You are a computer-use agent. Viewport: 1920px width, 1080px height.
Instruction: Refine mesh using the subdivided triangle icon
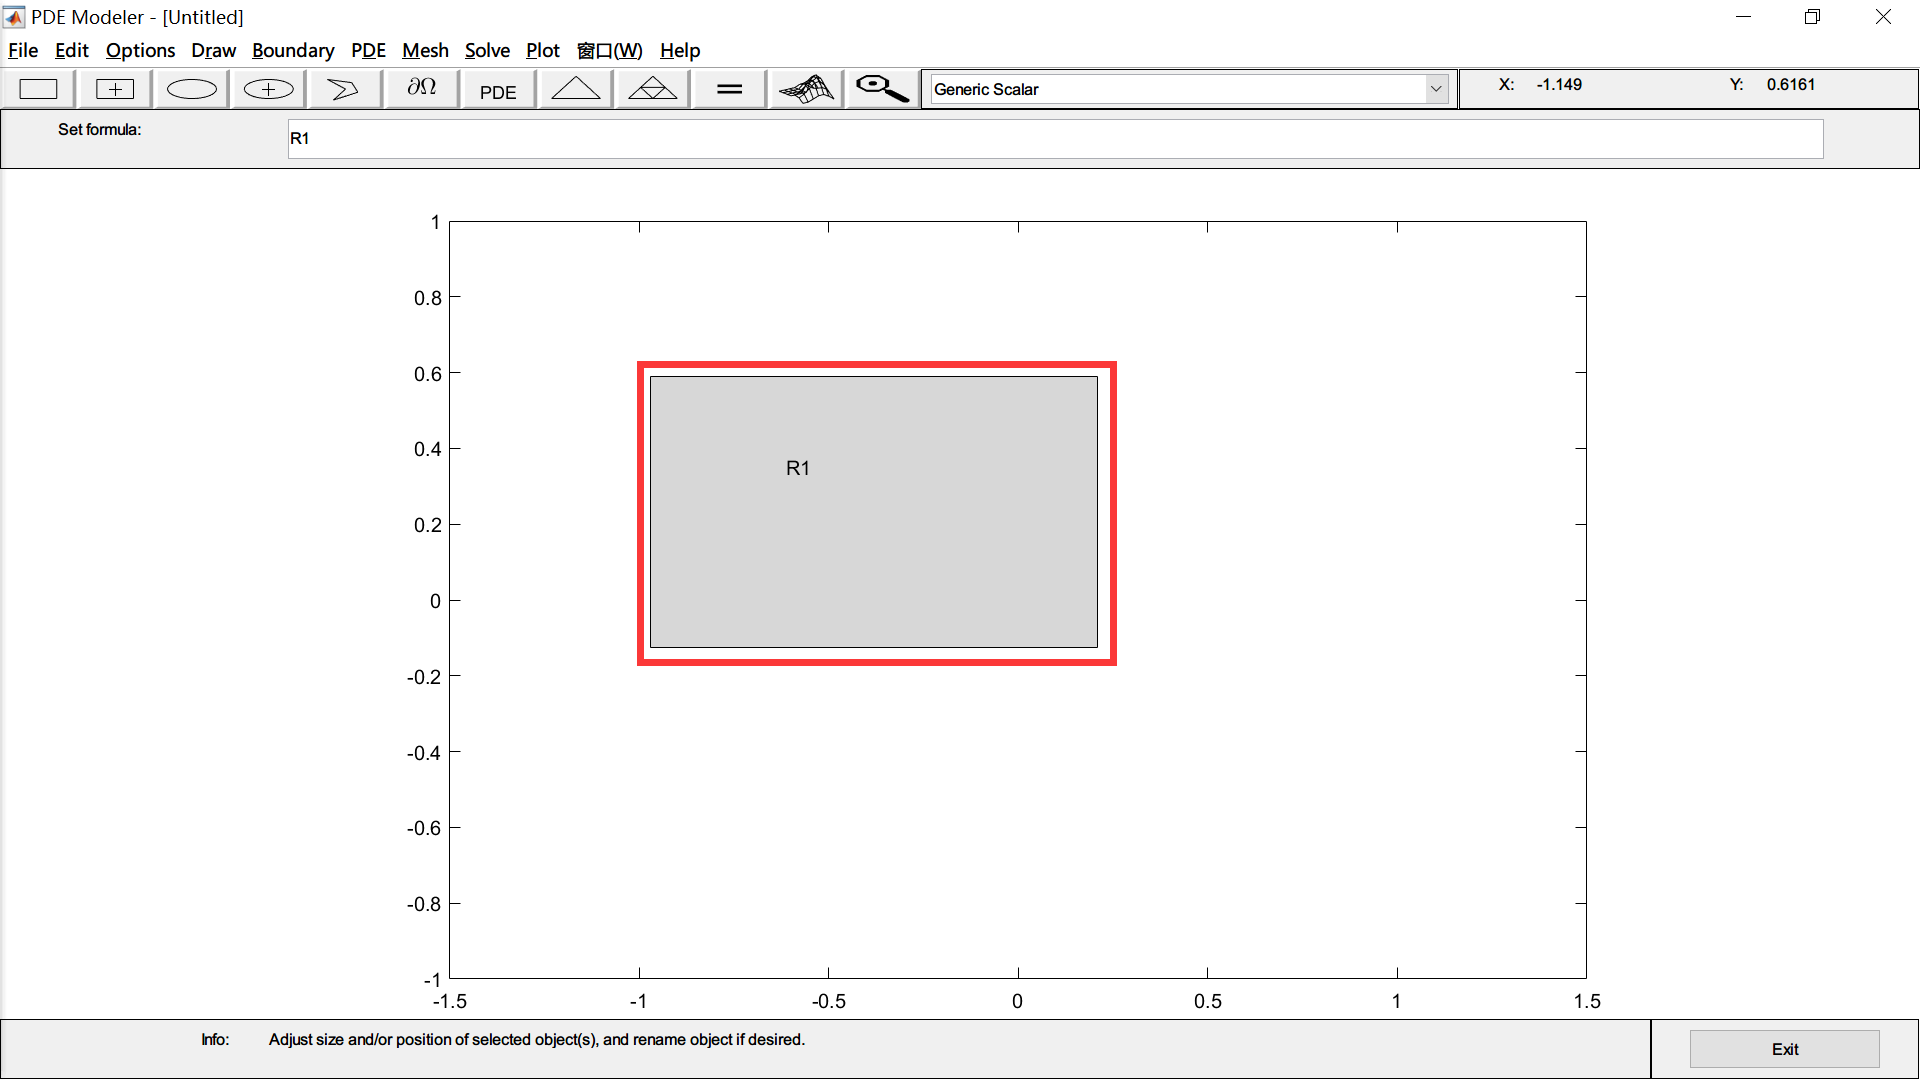pyautogui.click(x=651, y=88)
